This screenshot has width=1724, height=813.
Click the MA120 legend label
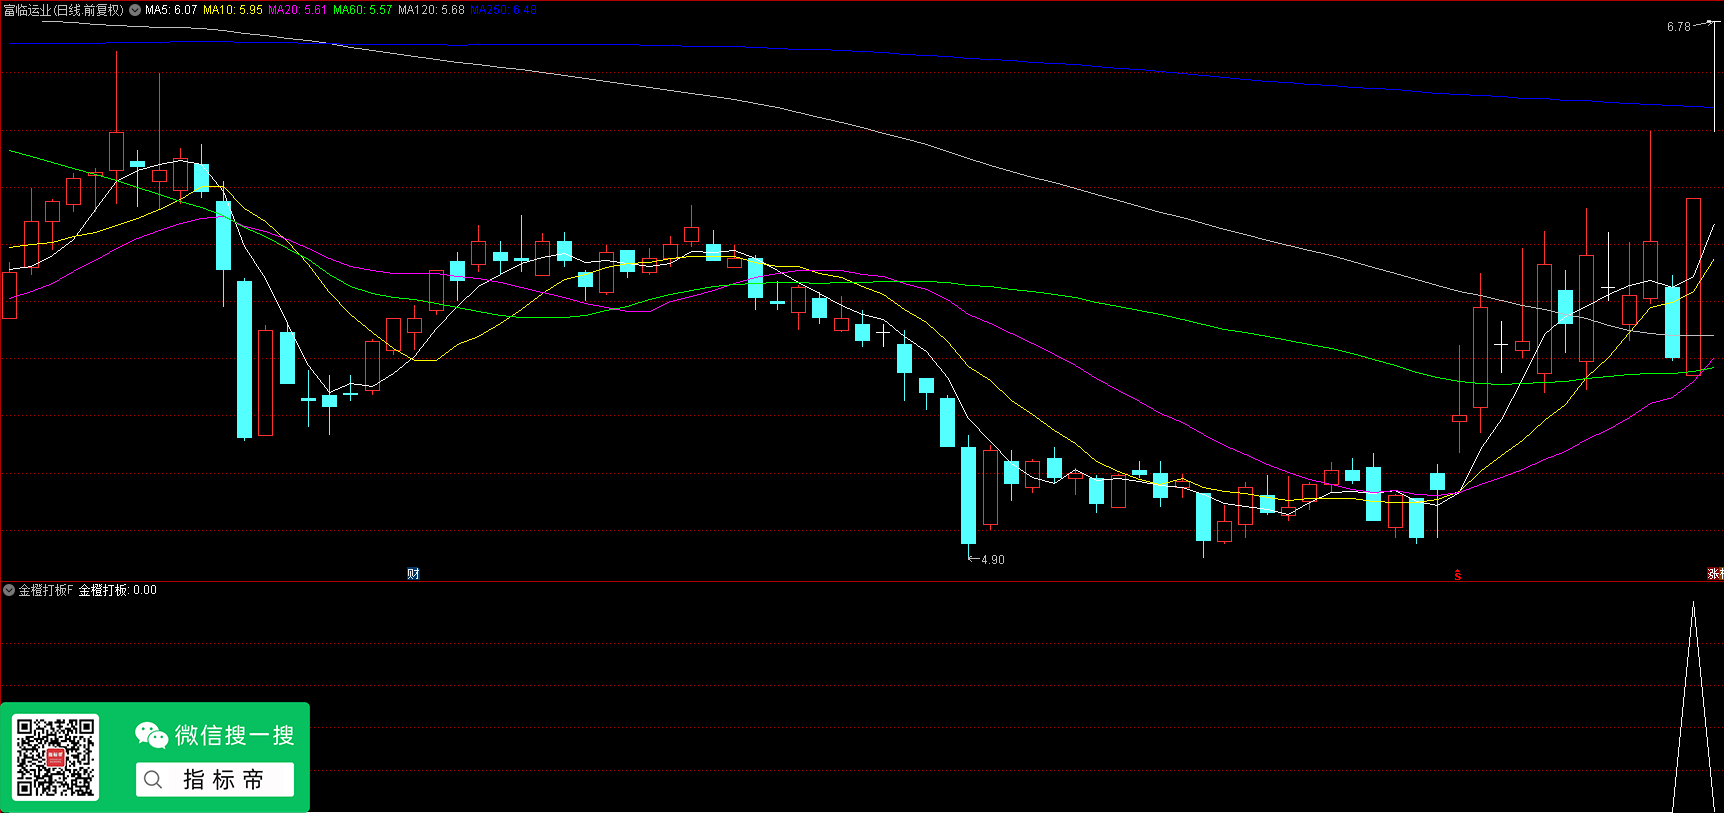click(431, 10)
